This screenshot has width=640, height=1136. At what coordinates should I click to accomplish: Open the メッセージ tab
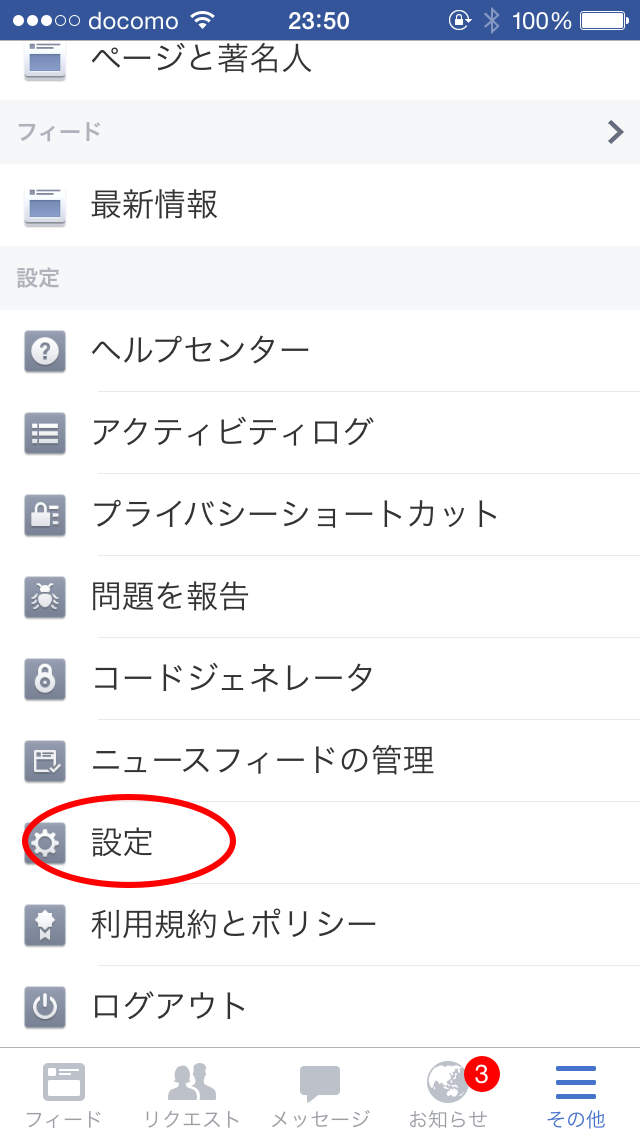click(x=320, y=1094)
